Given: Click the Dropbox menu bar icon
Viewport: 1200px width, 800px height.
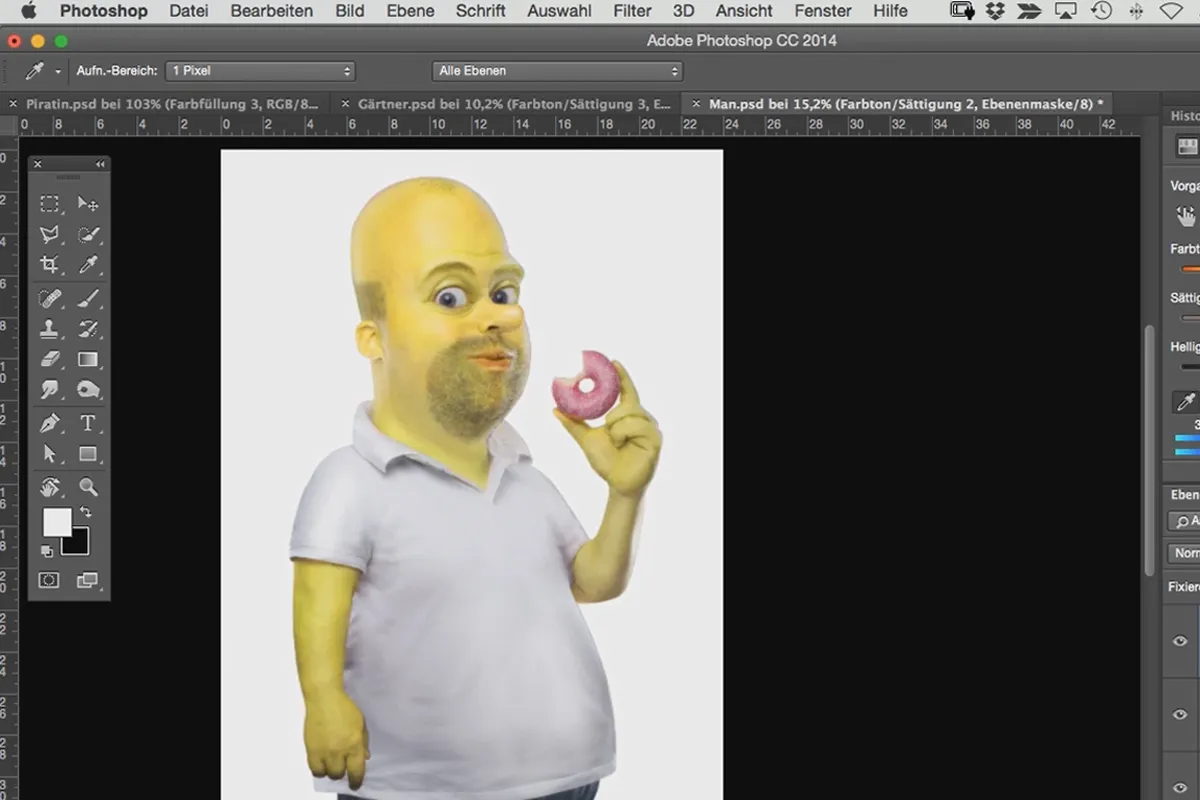Looking at the screenshot, I should pyautogui.click(x=996, y=11).
